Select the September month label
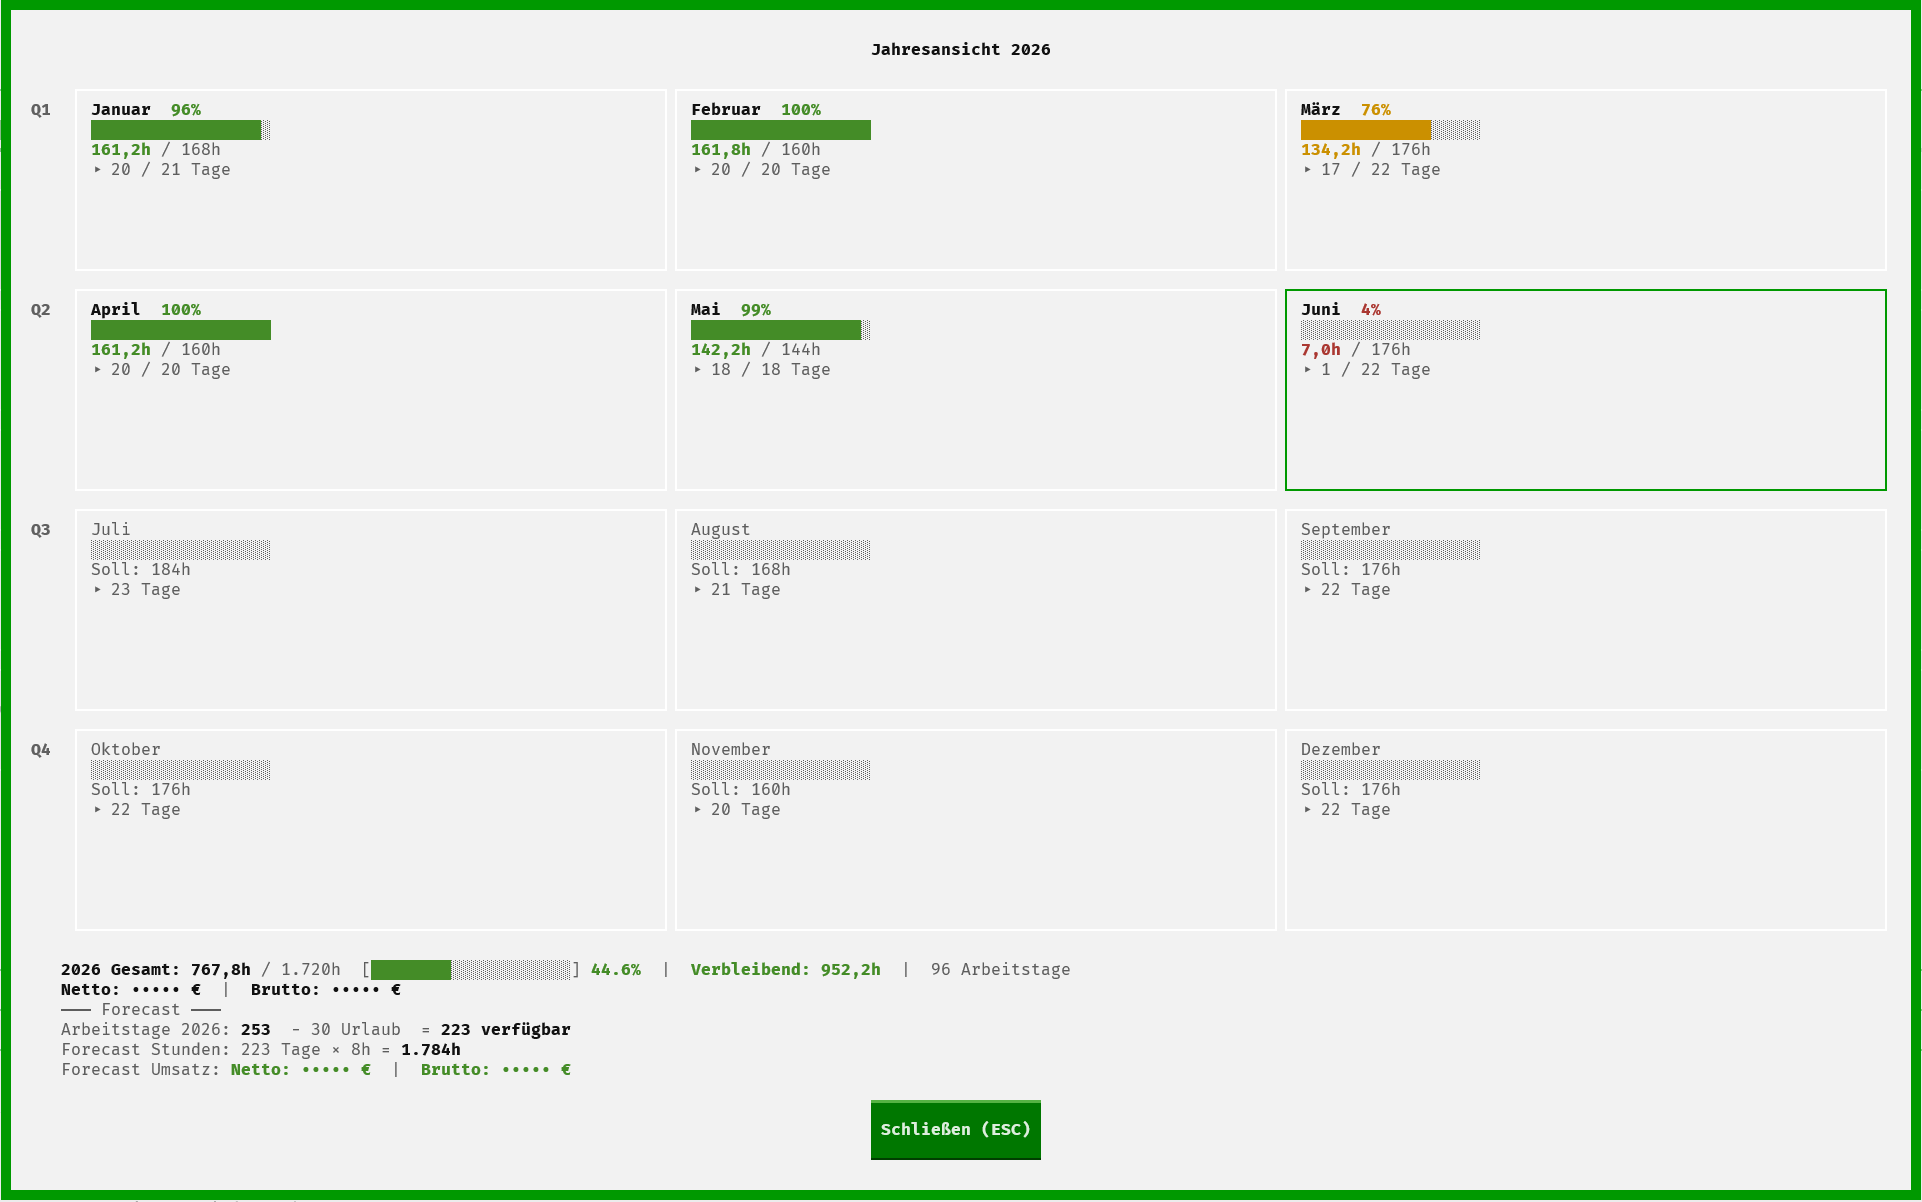The height and width of the screenshot is (1202, 1922). pyautogui.click(x=1346, y=530)
